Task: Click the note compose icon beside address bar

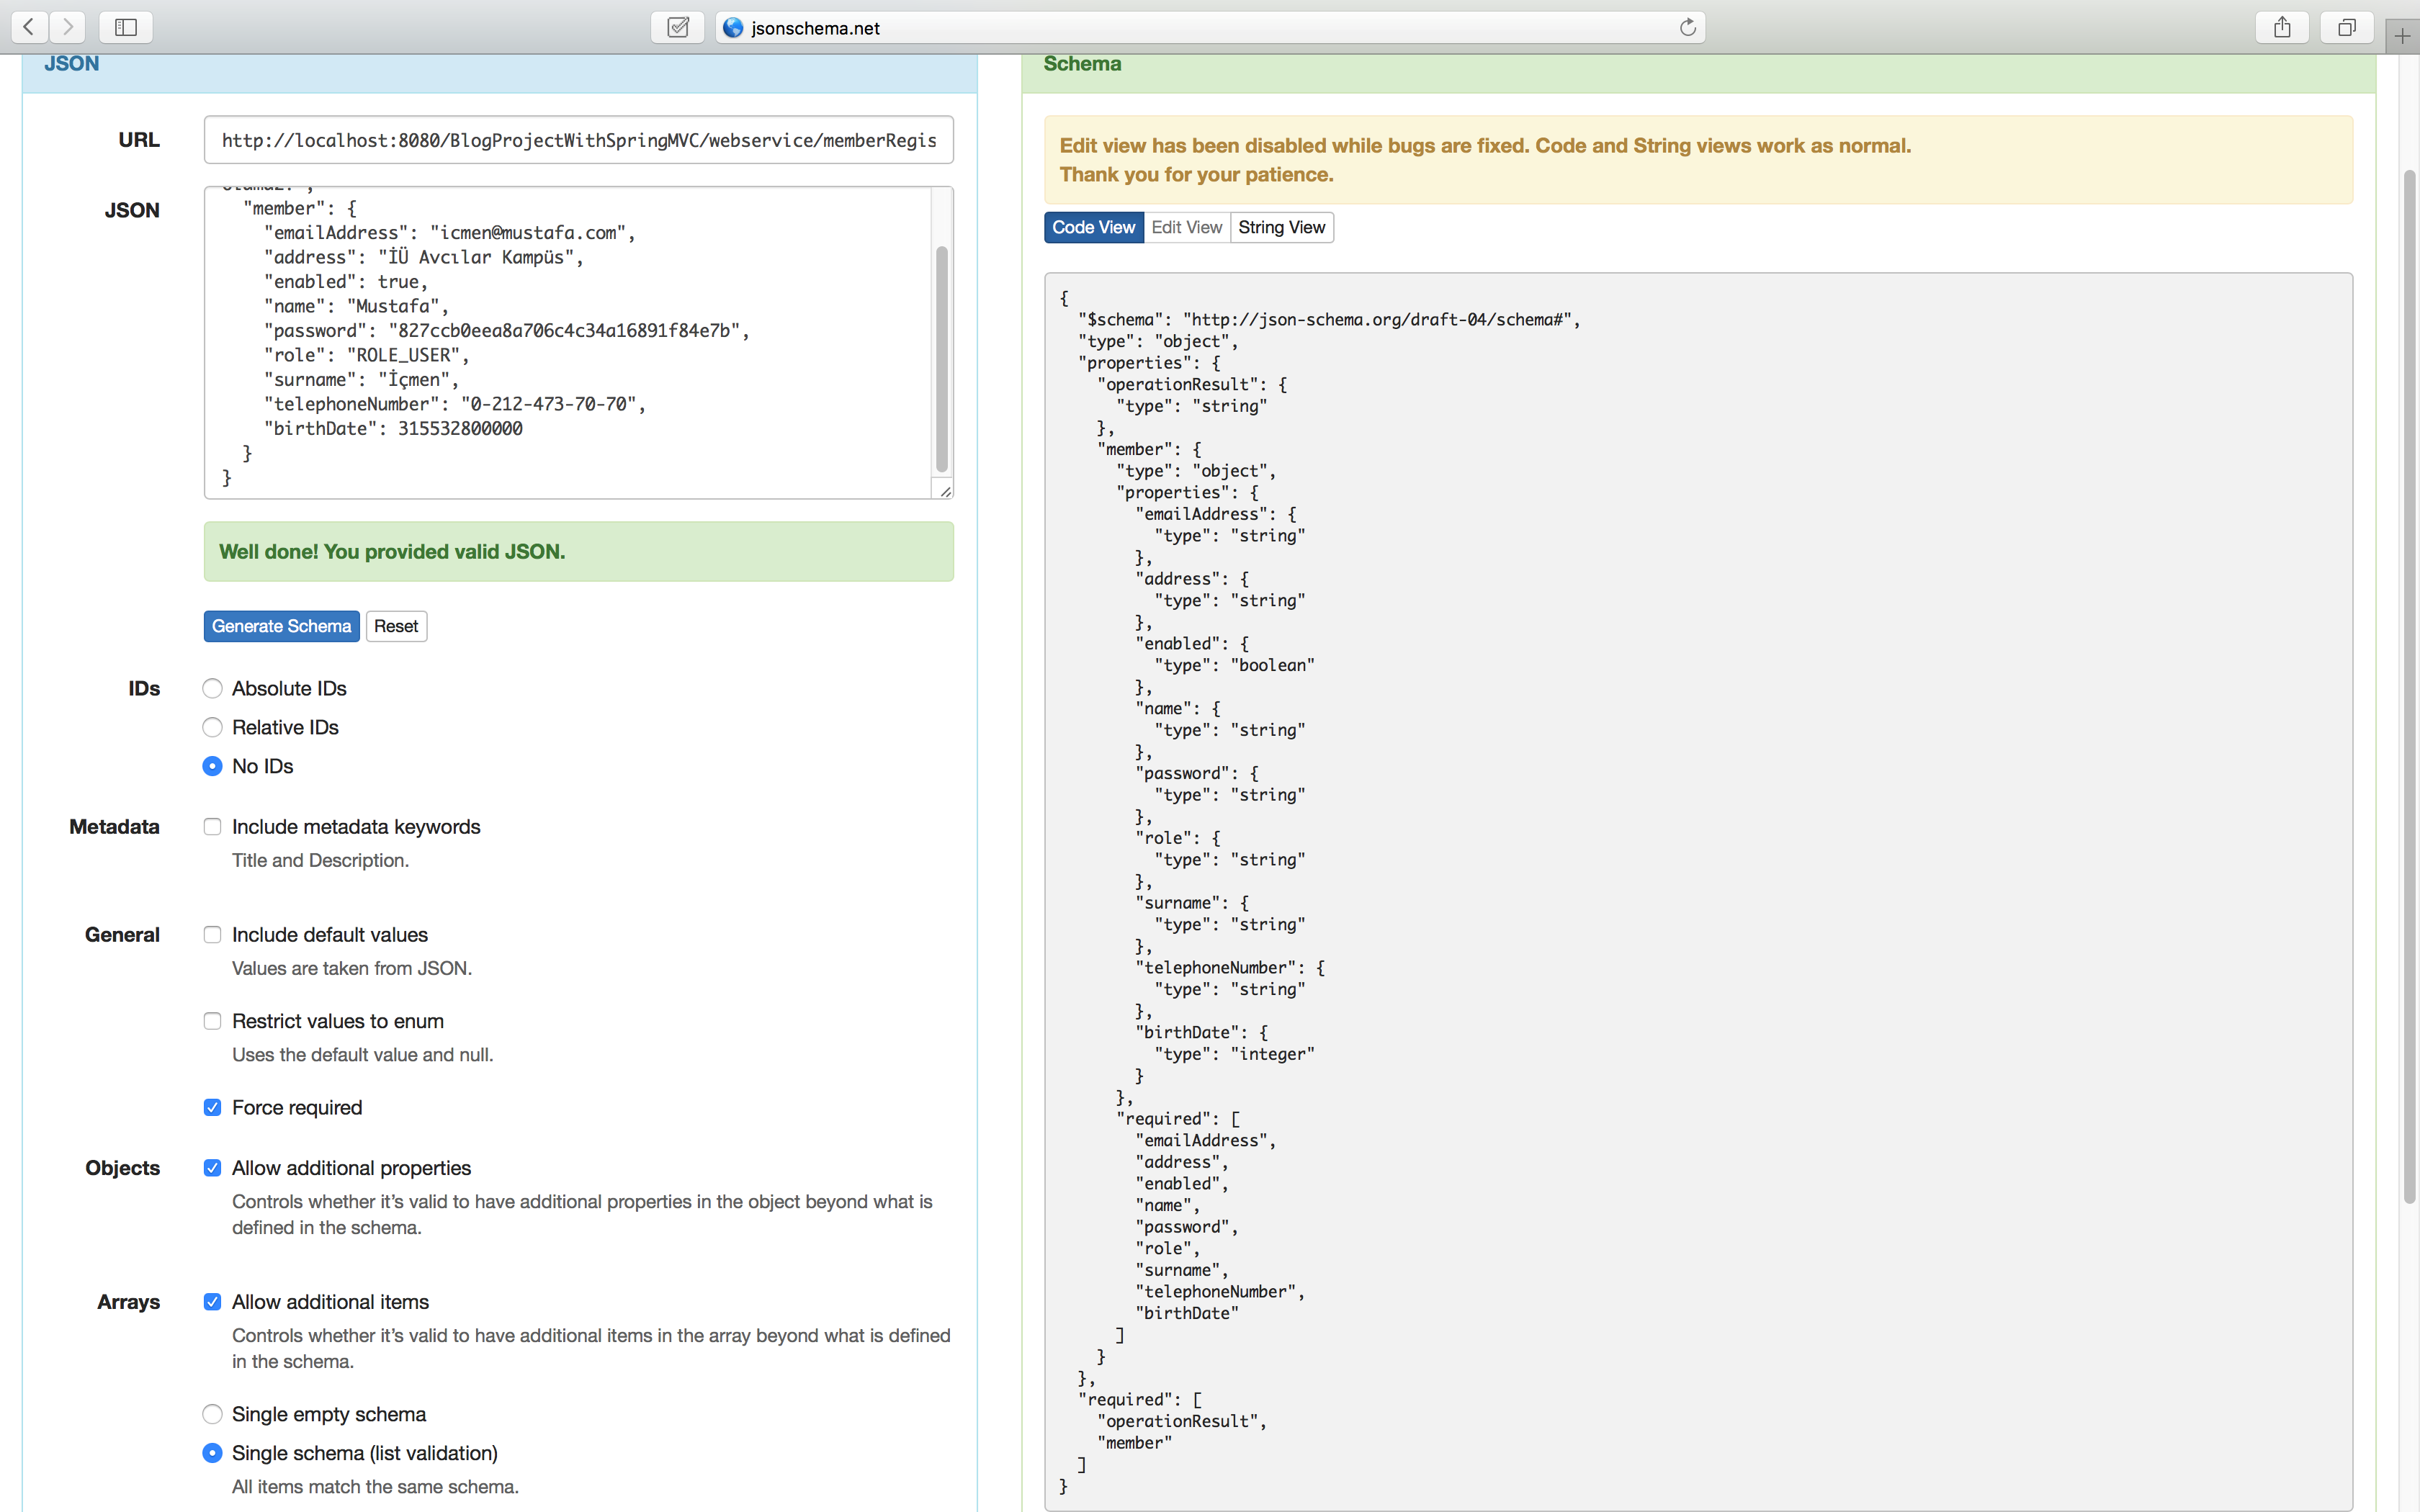Action: tap(678, 27)
